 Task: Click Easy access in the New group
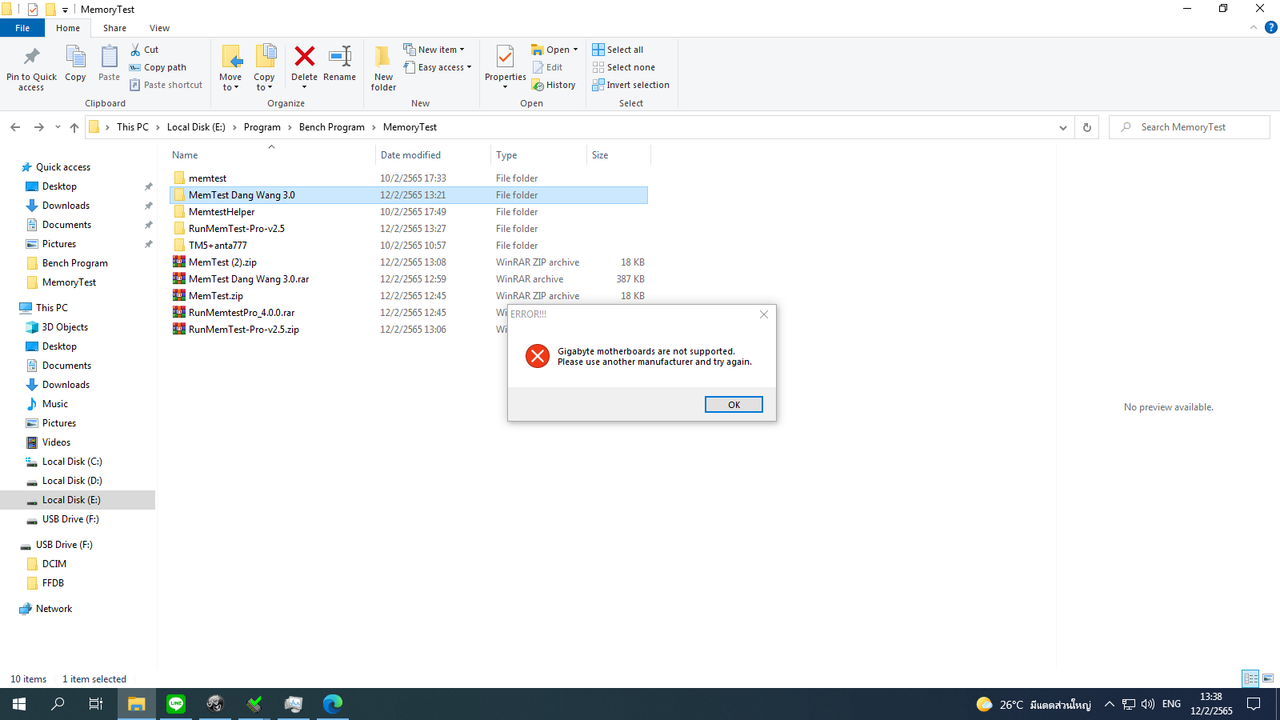point(438,67)
